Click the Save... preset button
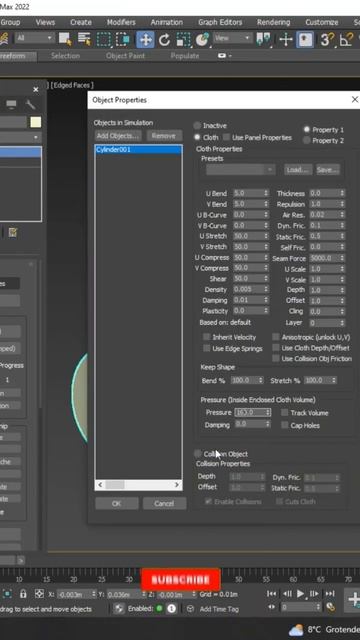 click(x=328, y=169)
